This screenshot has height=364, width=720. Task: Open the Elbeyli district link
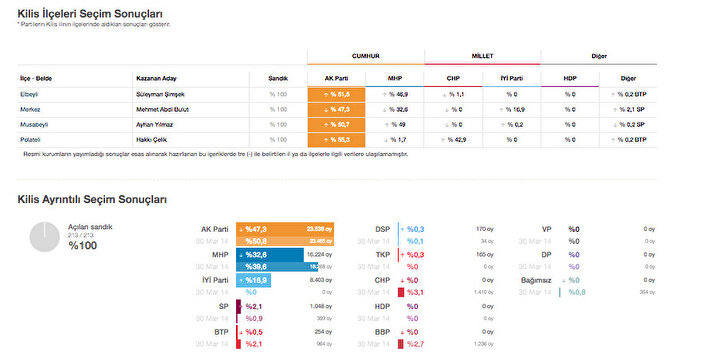(29, 94)
